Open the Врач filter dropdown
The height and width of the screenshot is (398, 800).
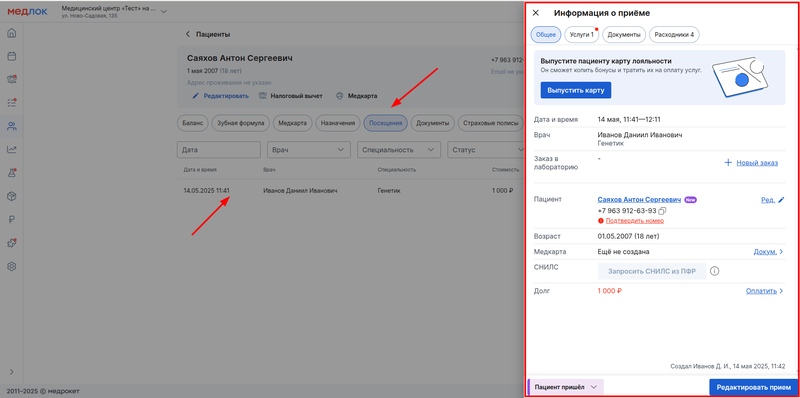click(309, 150)
